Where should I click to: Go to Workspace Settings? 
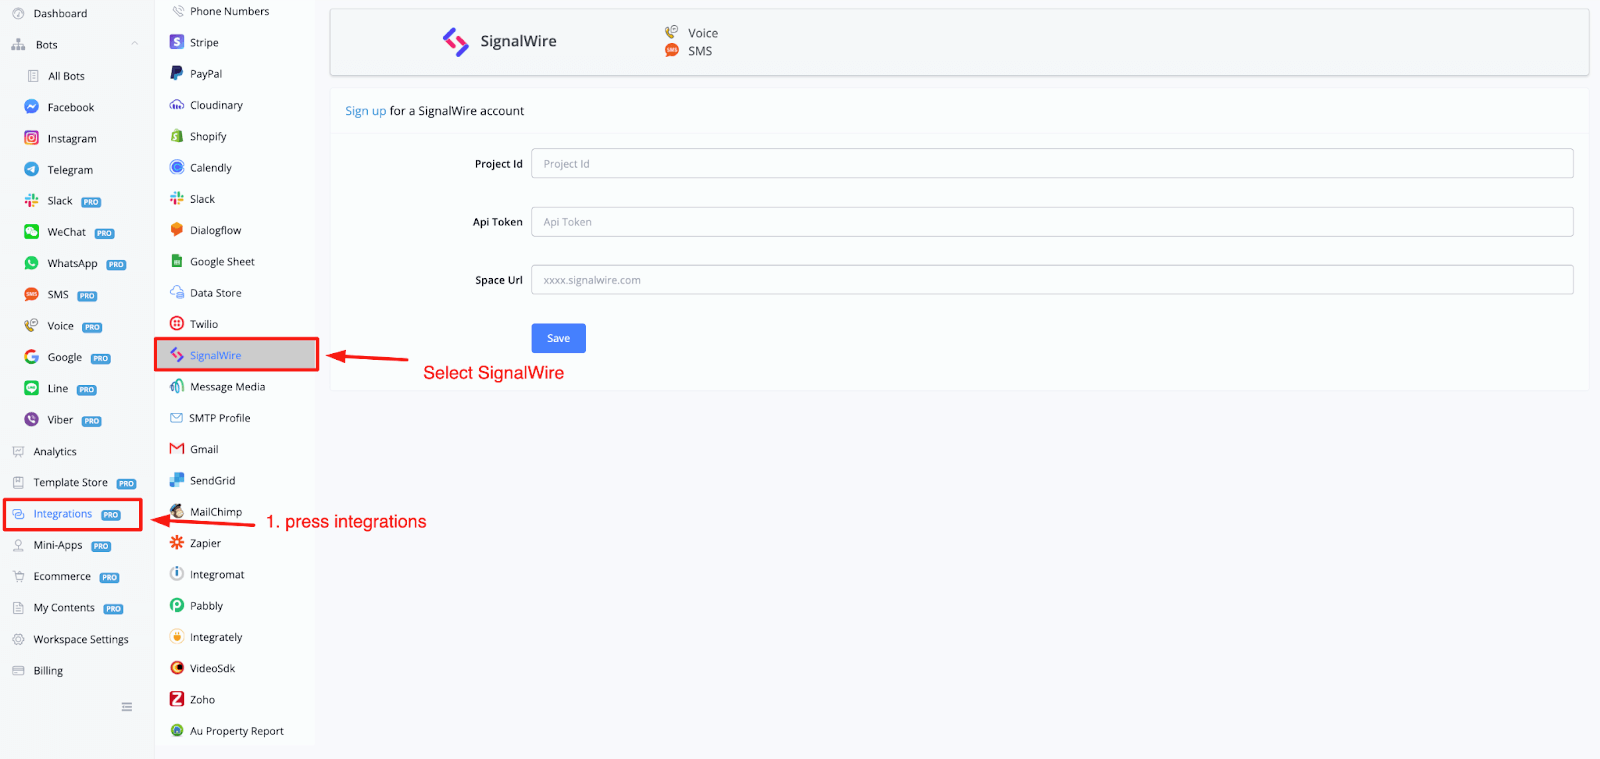click(80, 639)
